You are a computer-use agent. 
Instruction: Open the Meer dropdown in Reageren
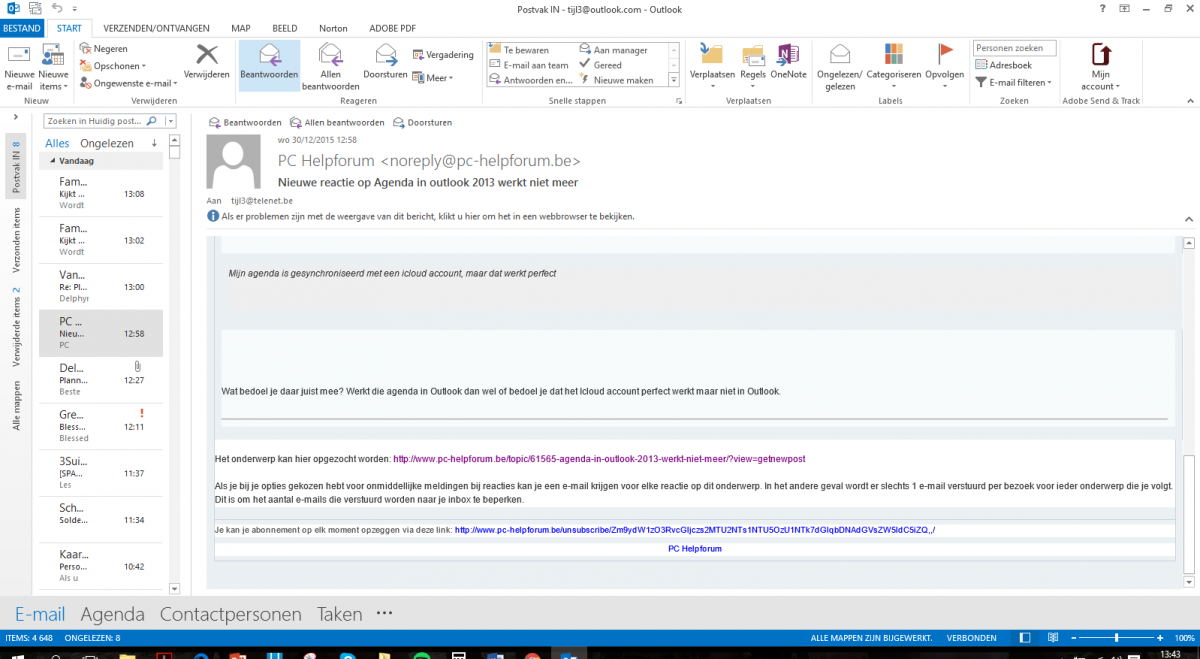pos(433,77)
